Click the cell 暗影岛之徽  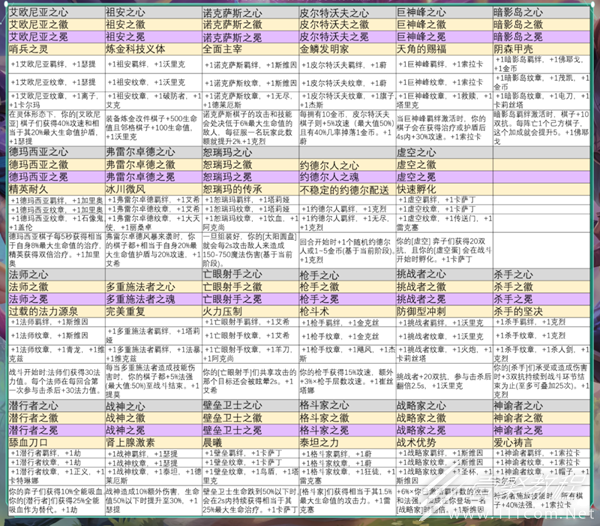tap(541, 25)
